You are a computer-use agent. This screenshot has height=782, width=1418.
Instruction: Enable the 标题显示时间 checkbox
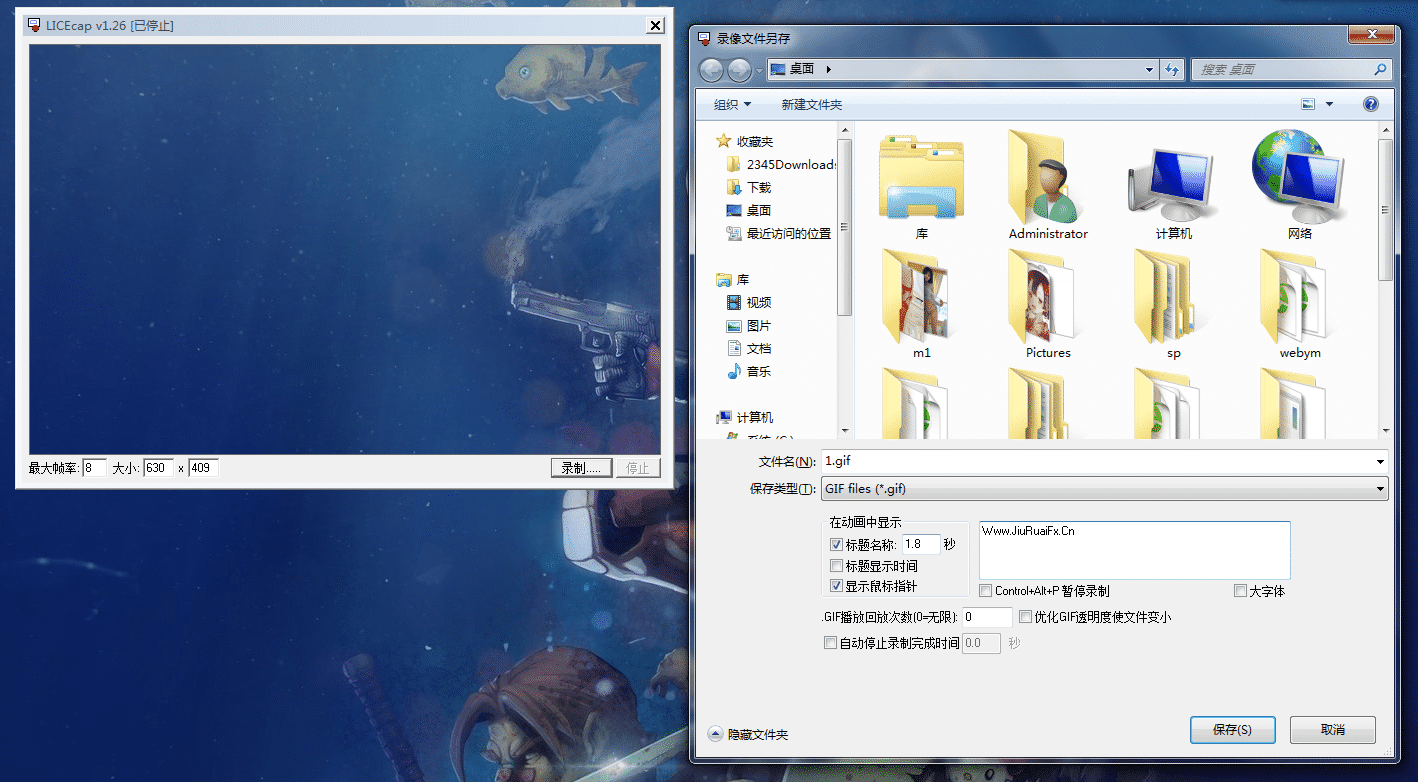(x=836, y=566)
